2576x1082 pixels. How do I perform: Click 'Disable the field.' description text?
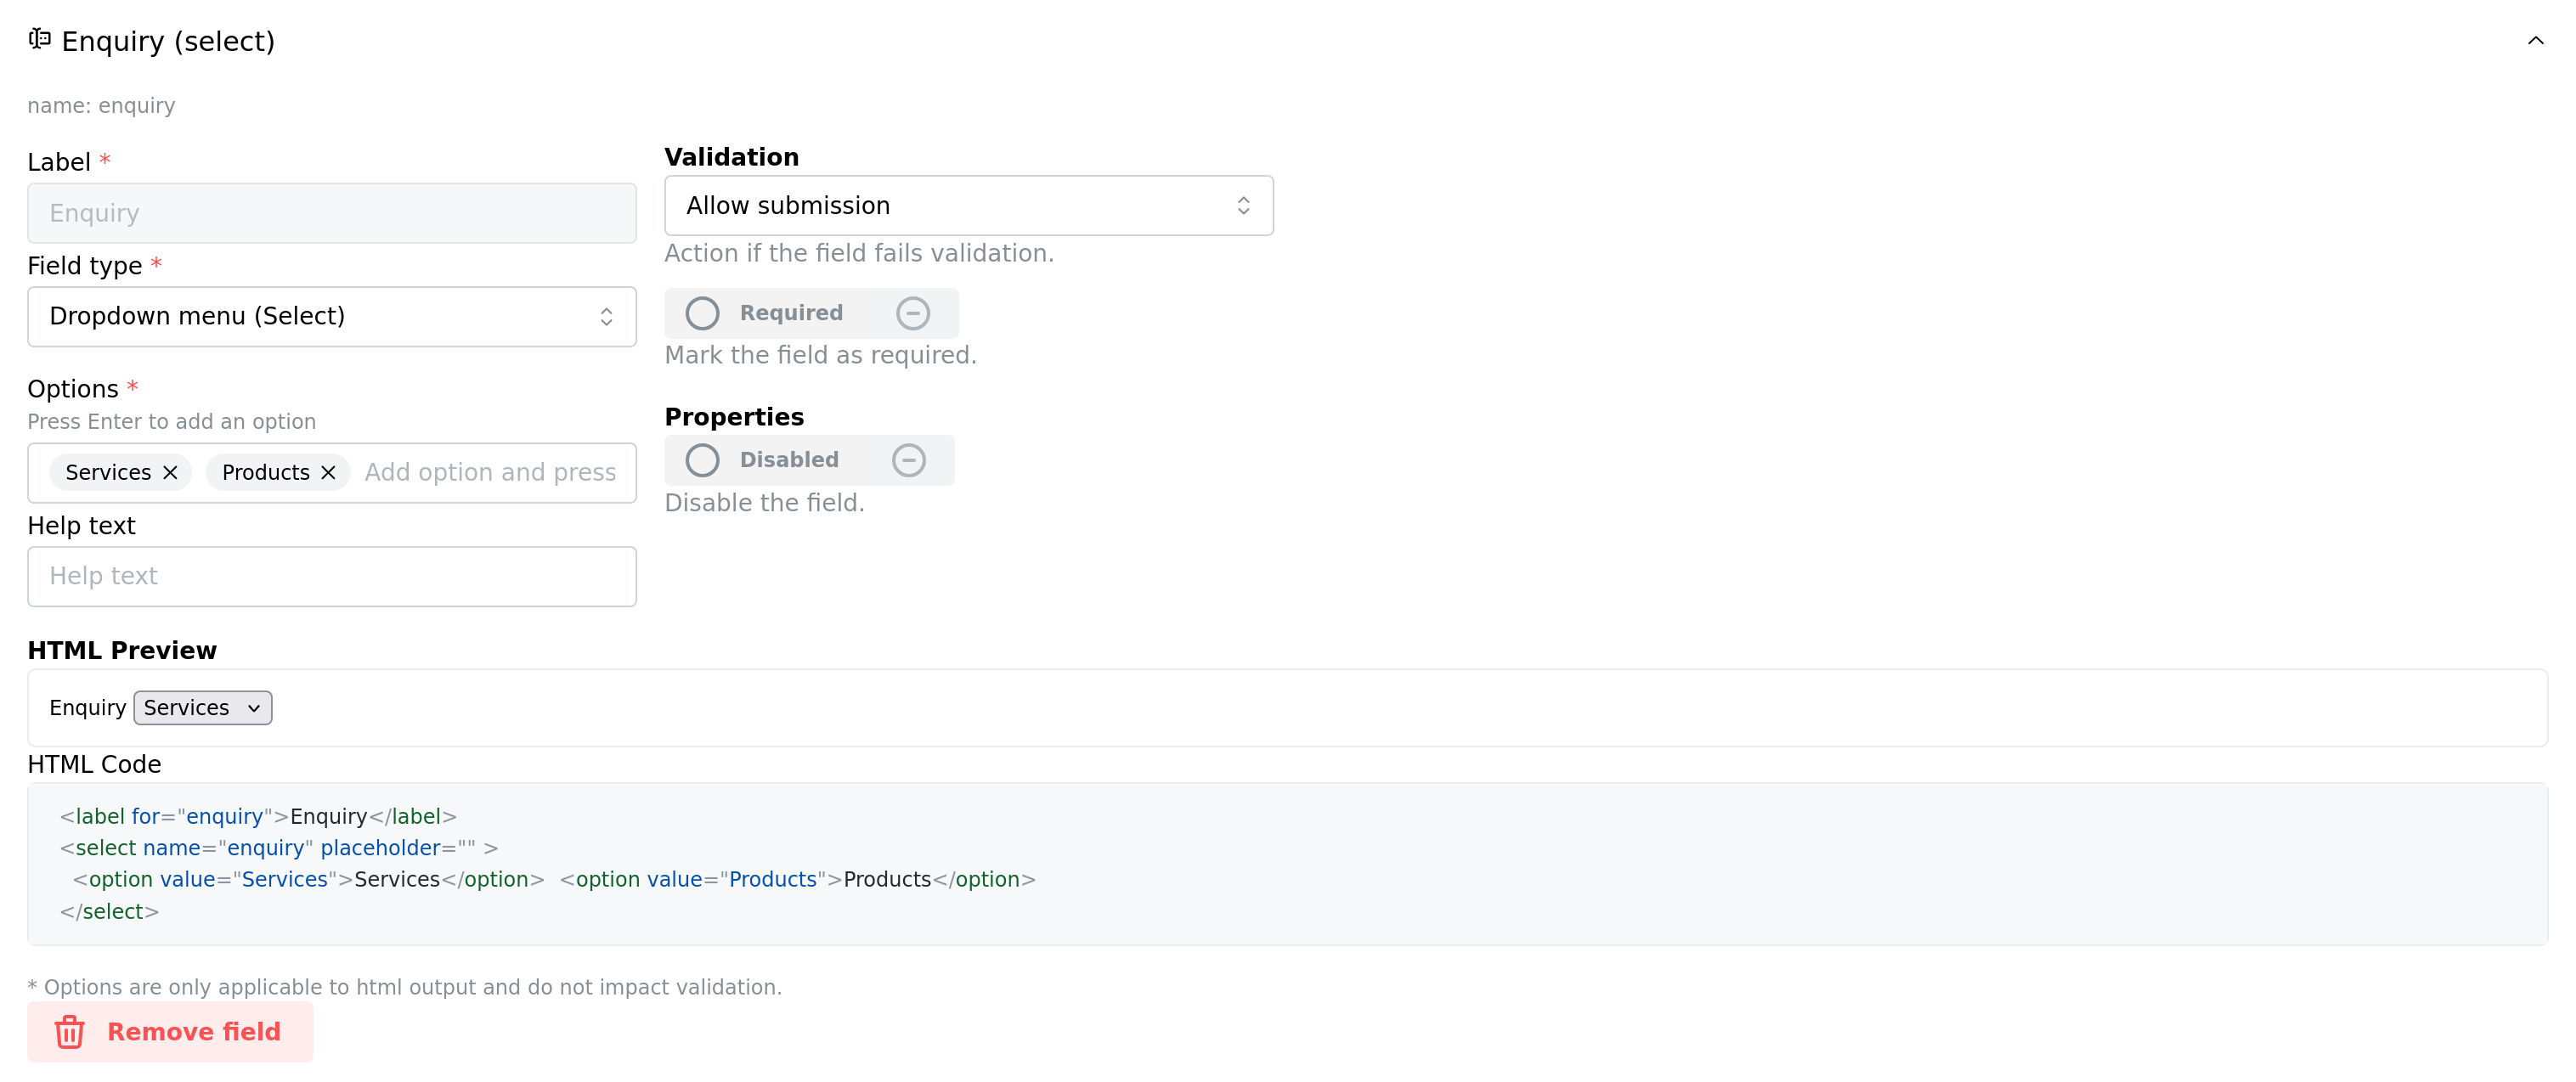(764, 503)
